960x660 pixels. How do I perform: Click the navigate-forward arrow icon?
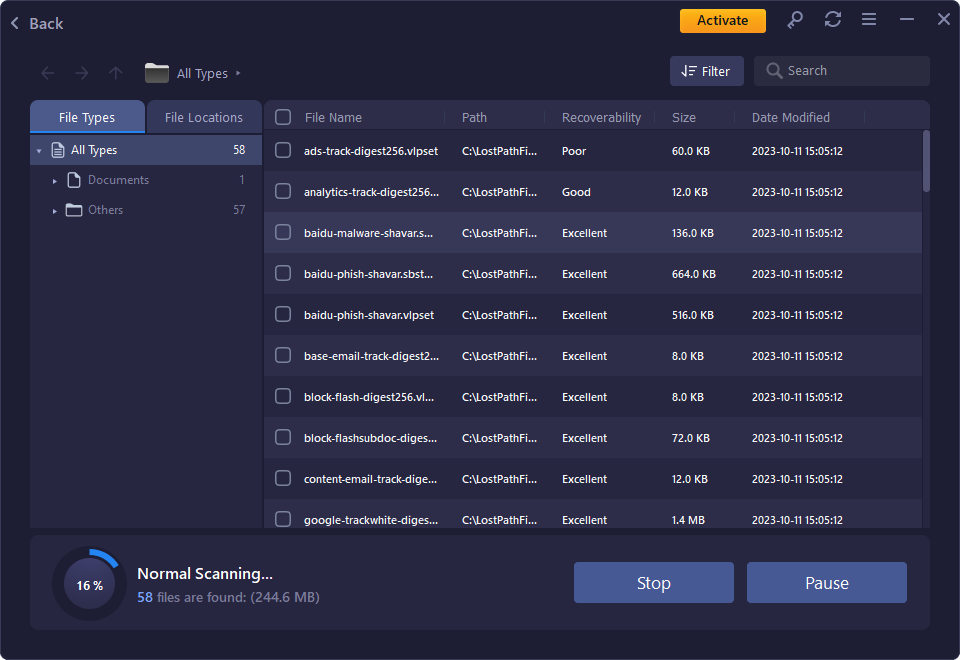point(81,72)
